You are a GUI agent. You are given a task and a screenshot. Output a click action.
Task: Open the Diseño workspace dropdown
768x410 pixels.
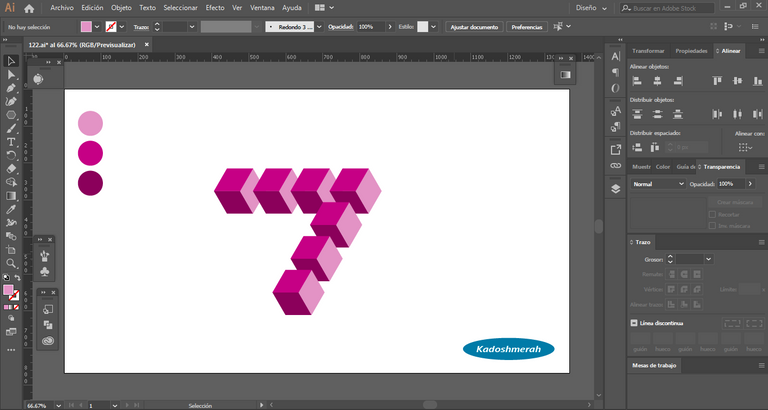[590, 7]
